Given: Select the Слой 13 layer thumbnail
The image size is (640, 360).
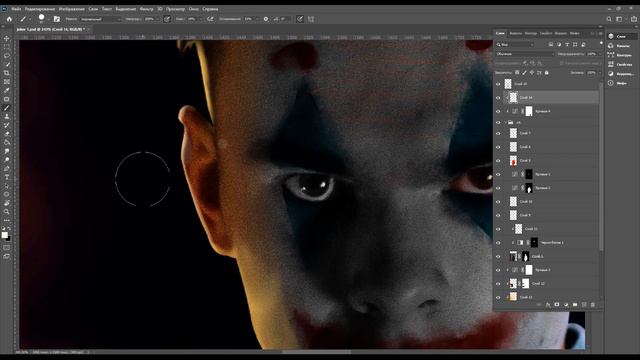Looking at the screenshot, I should point(513,297).
